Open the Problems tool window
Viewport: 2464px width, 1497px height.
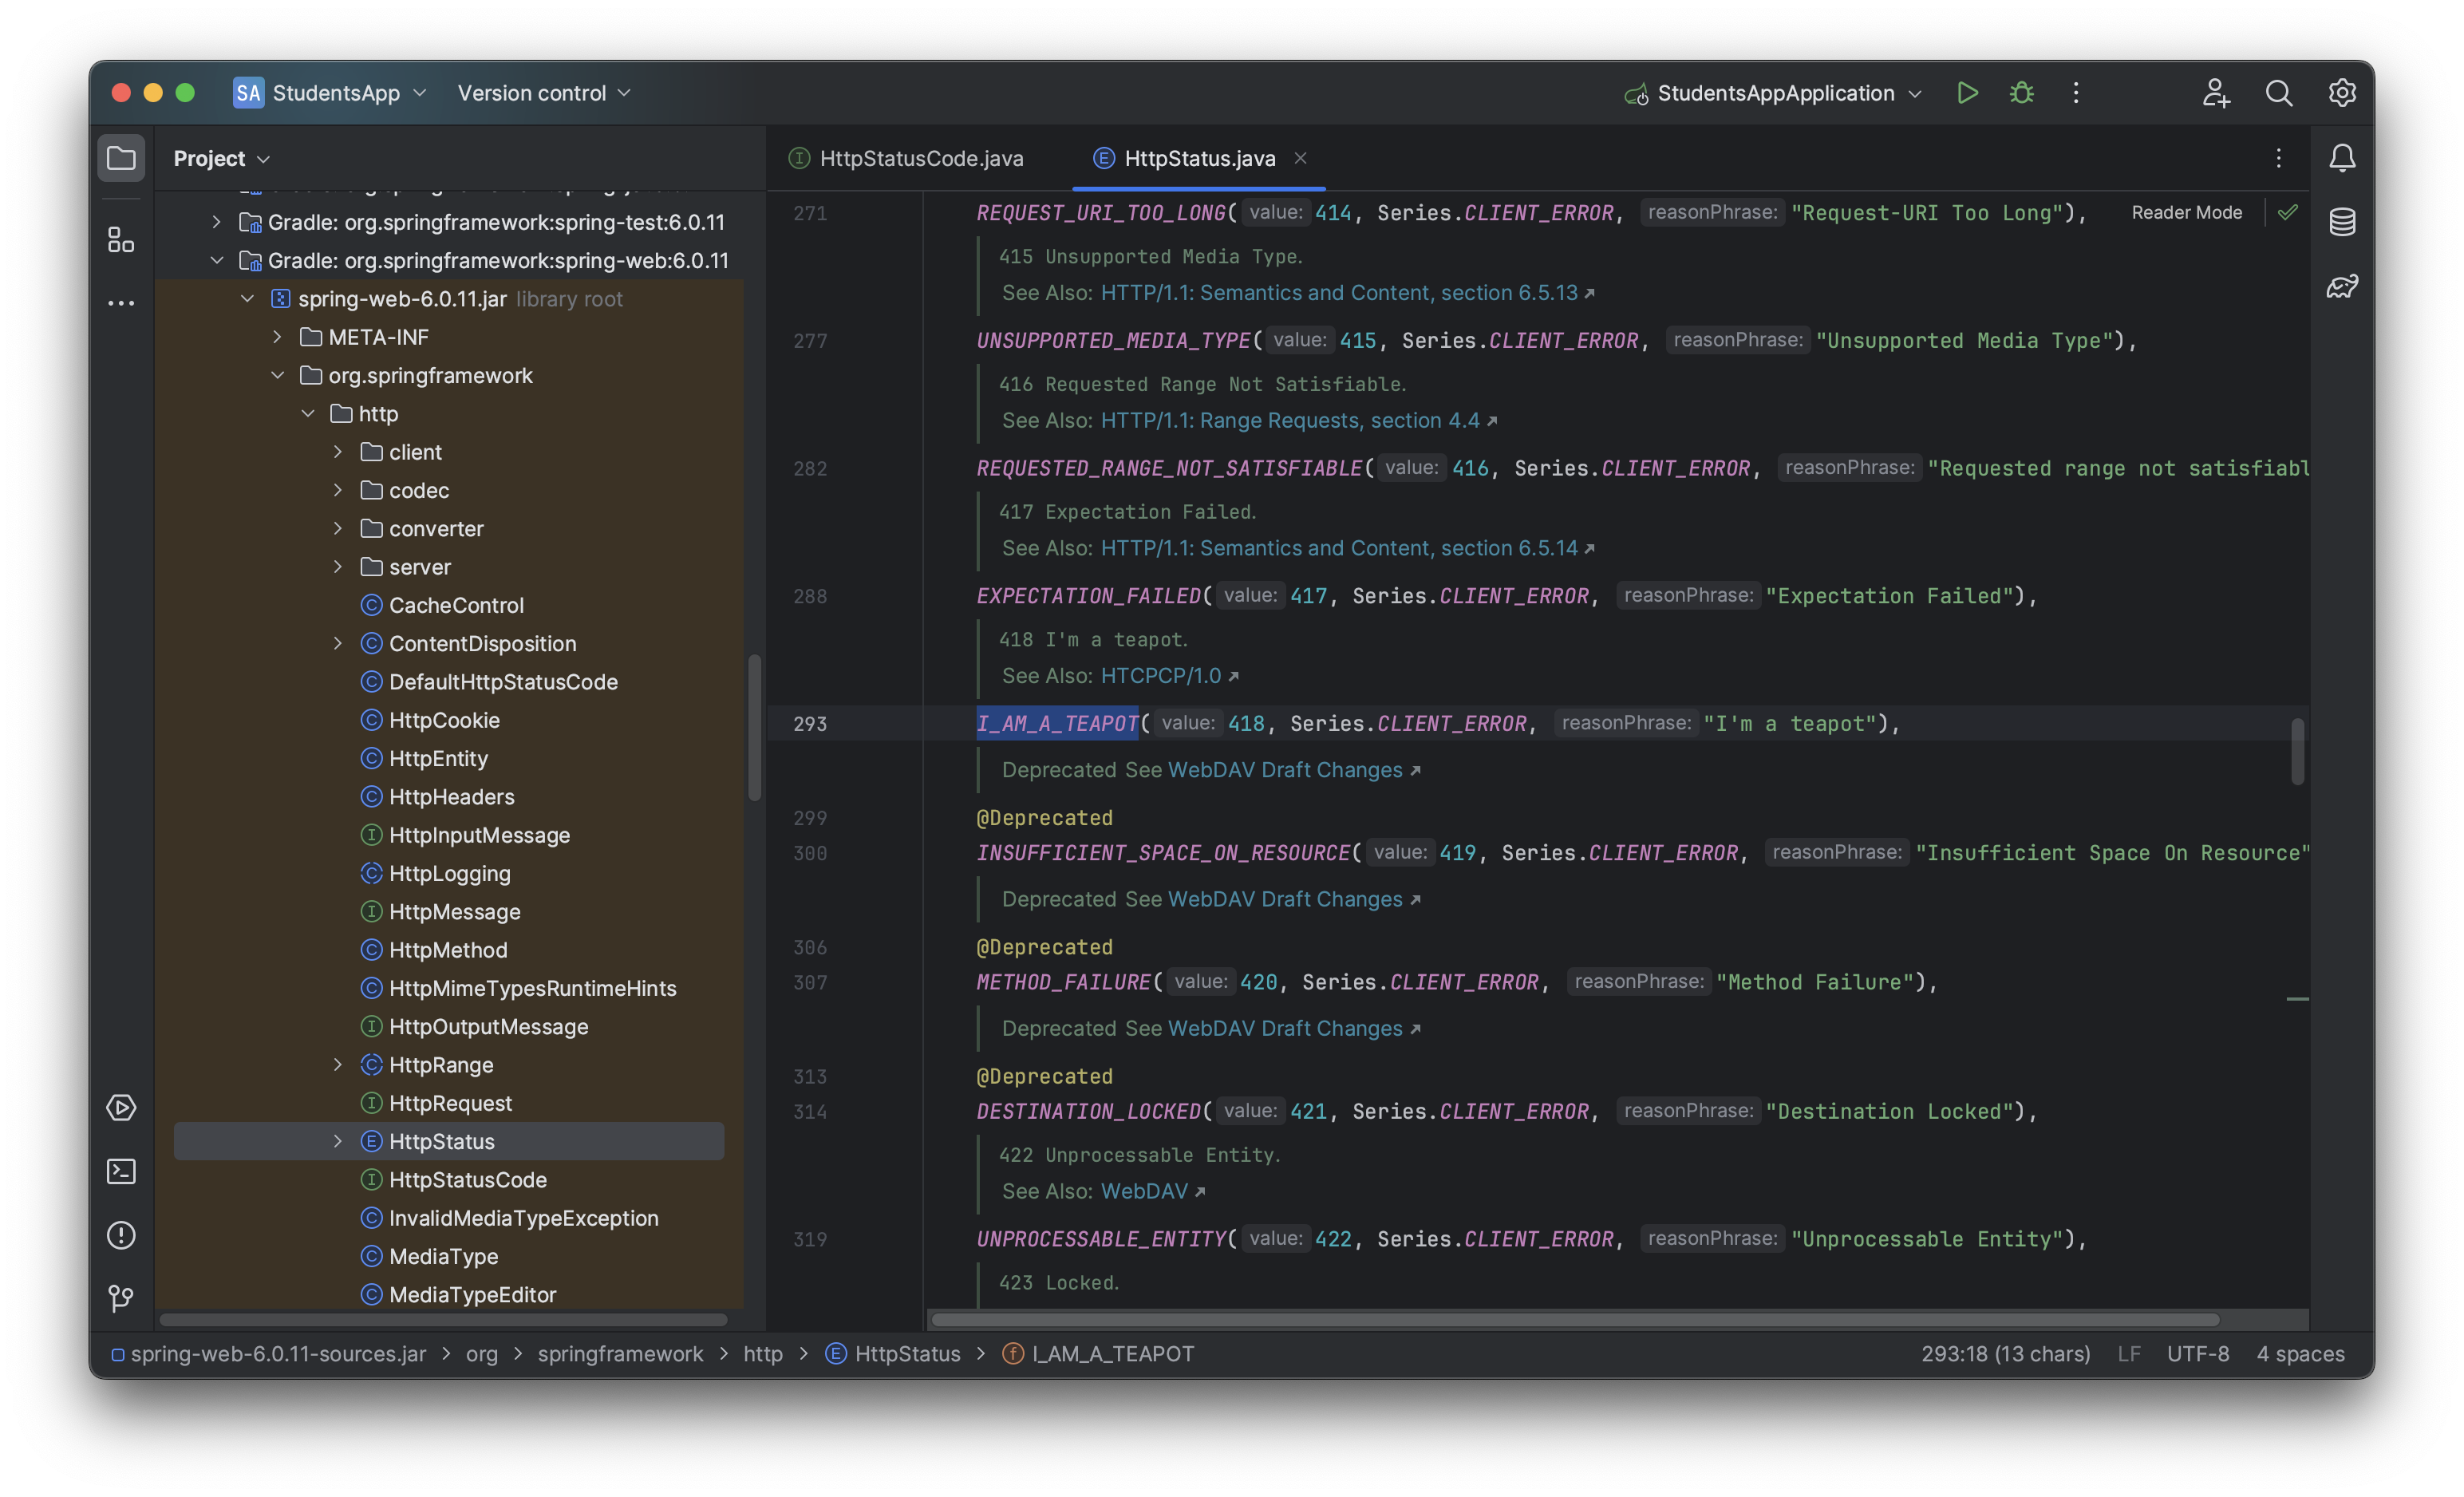(121, 1235)
